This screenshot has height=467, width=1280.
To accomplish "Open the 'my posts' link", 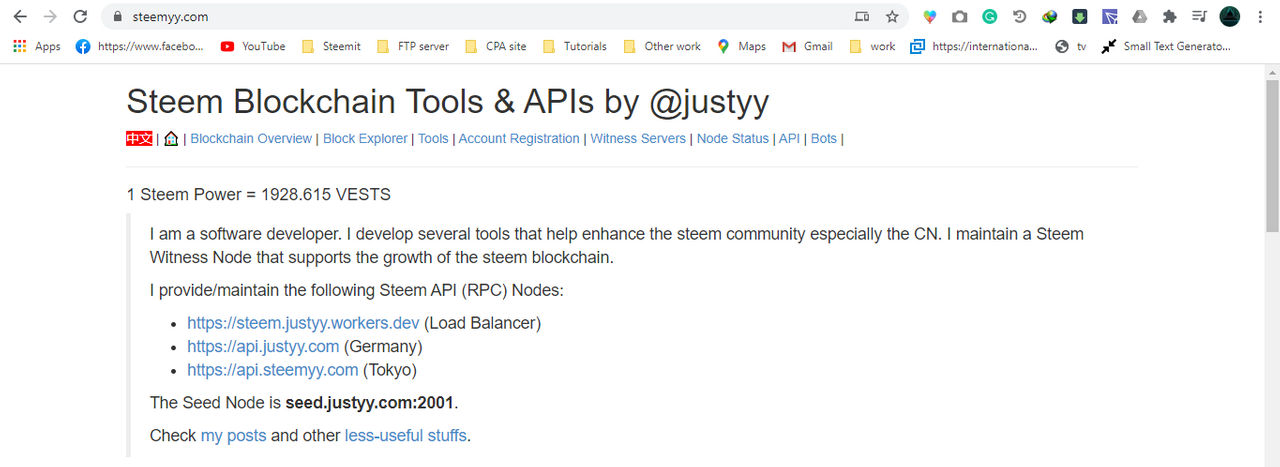I will pyautogui.click(x=233, y=436).
